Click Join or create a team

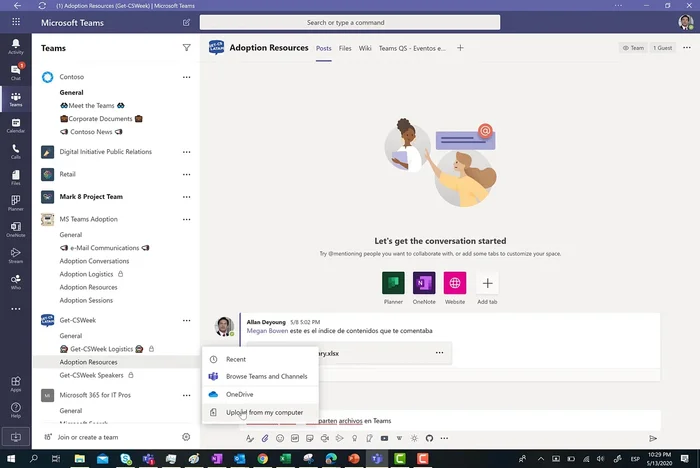pos(88,437)
